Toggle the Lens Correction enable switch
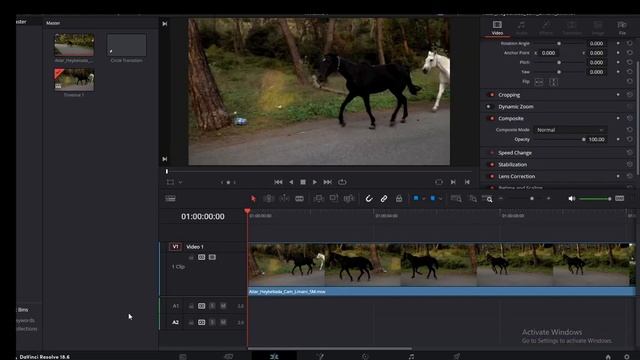Screen dimensions: 640x360 pyautogui.click(x=491, y=176)
